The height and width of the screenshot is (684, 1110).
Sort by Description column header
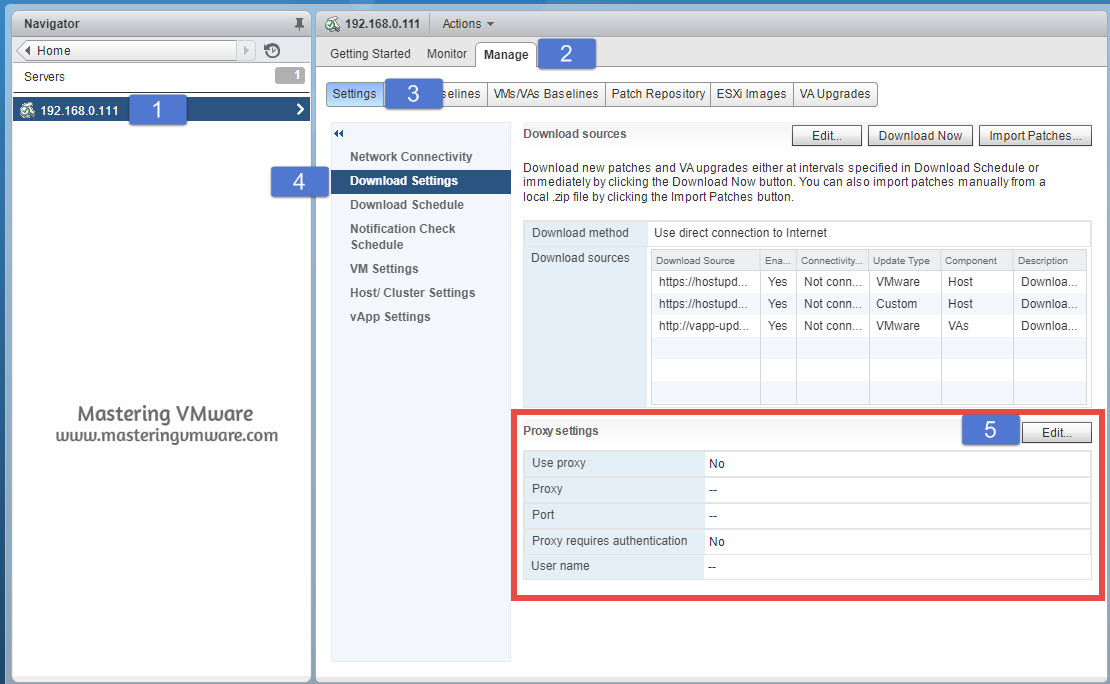[1050, 261]
